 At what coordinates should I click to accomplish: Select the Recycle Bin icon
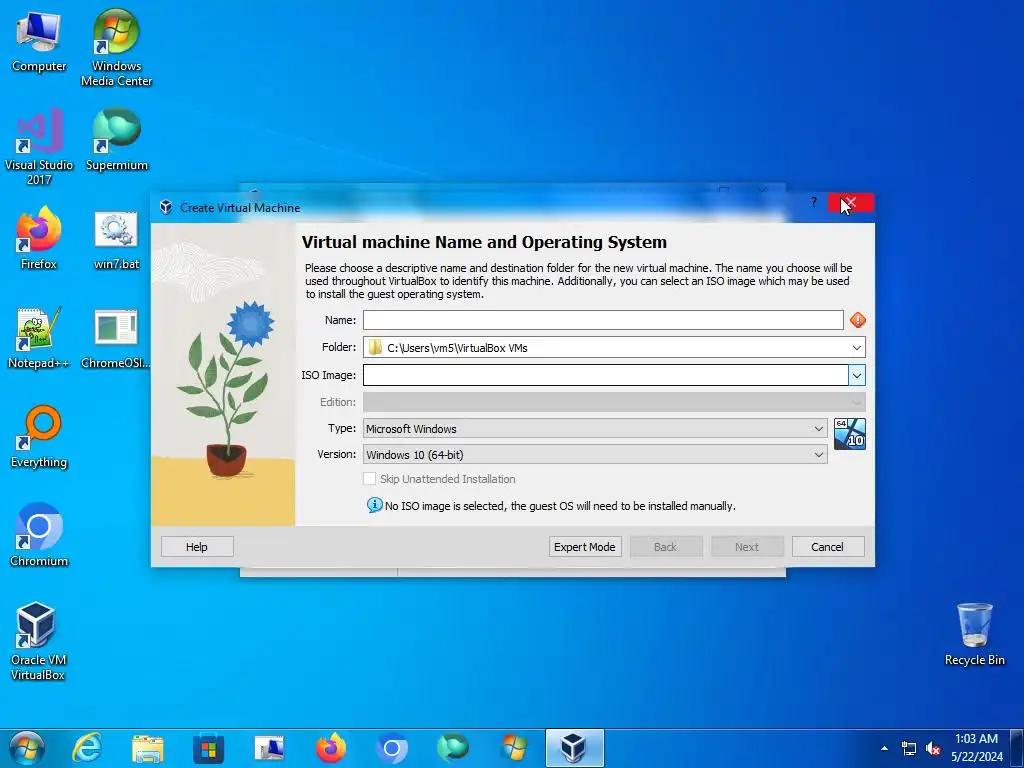pos(974,634)
